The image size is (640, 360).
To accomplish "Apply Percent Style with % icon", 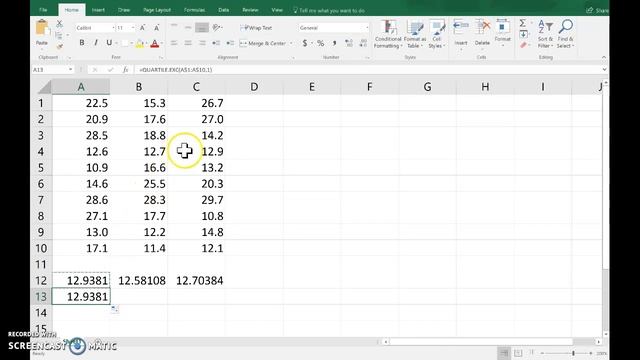I will point(320,43).
